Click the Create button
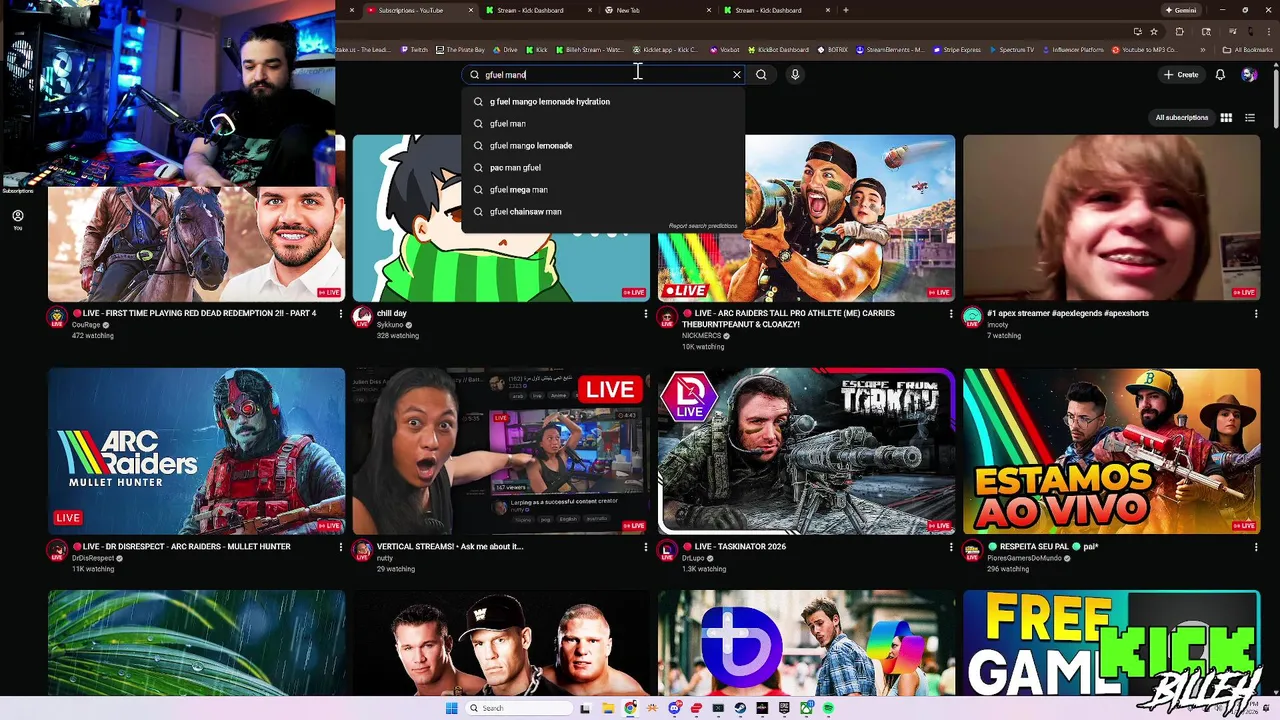The image size is (1280, 720). (x=1181, y=75)
